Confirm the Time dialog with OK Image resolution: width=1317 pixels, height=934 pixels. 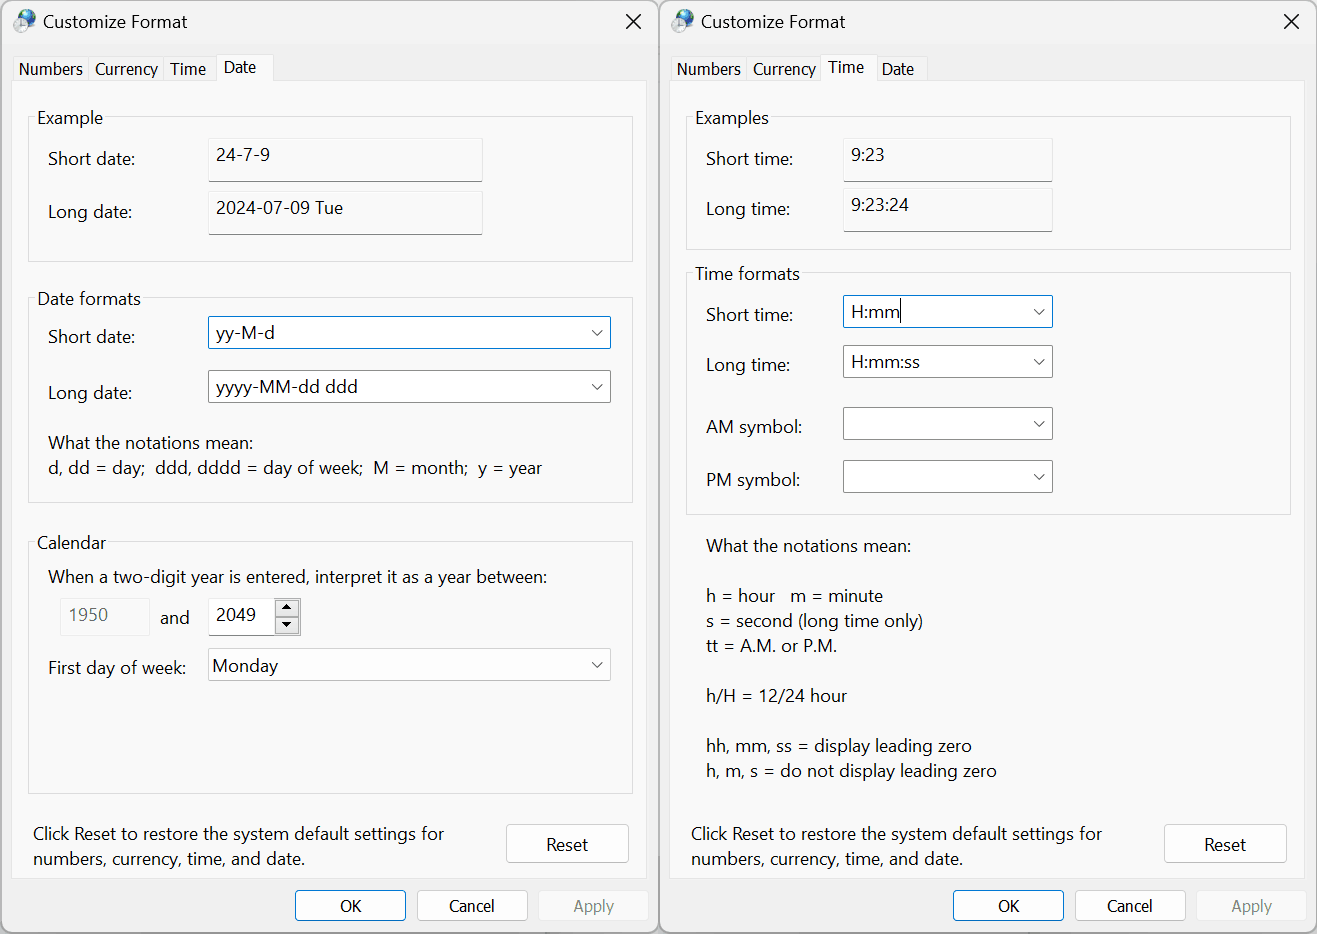tap(1008, 906)
